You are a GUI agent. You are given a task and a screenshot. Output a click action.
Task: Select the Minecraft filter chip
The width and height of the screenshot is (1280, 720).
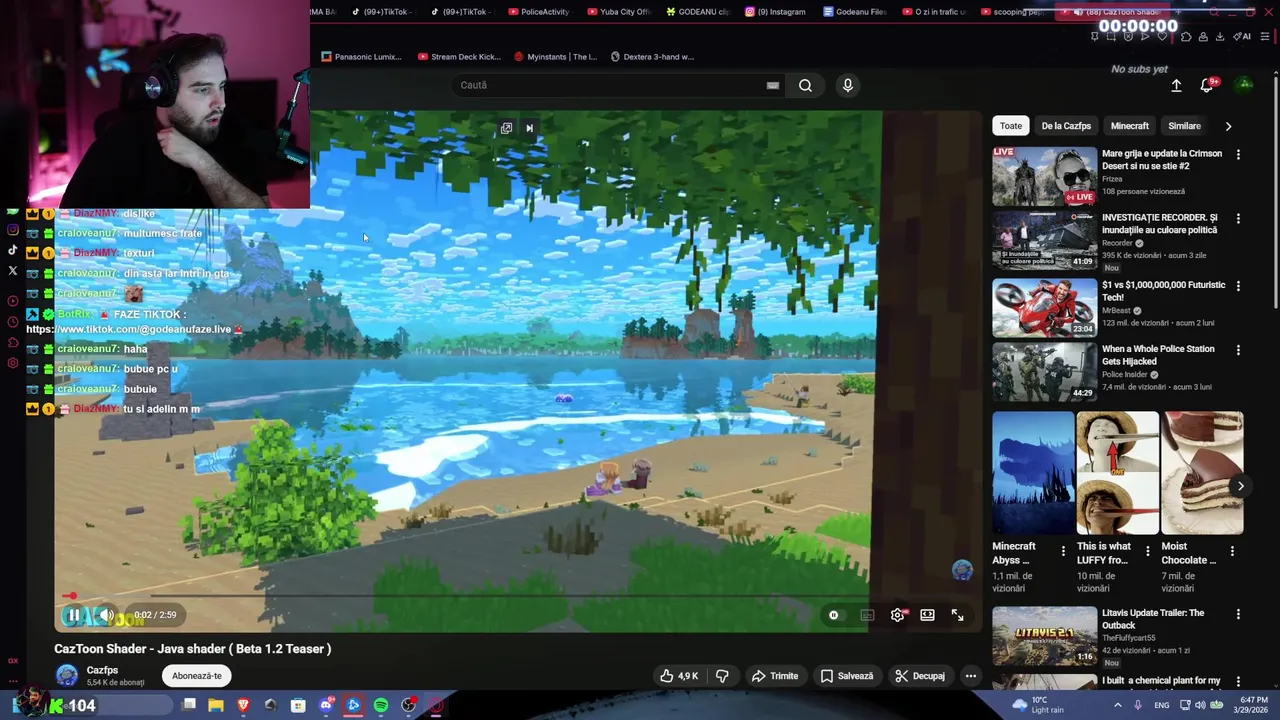pos(1129,126)
